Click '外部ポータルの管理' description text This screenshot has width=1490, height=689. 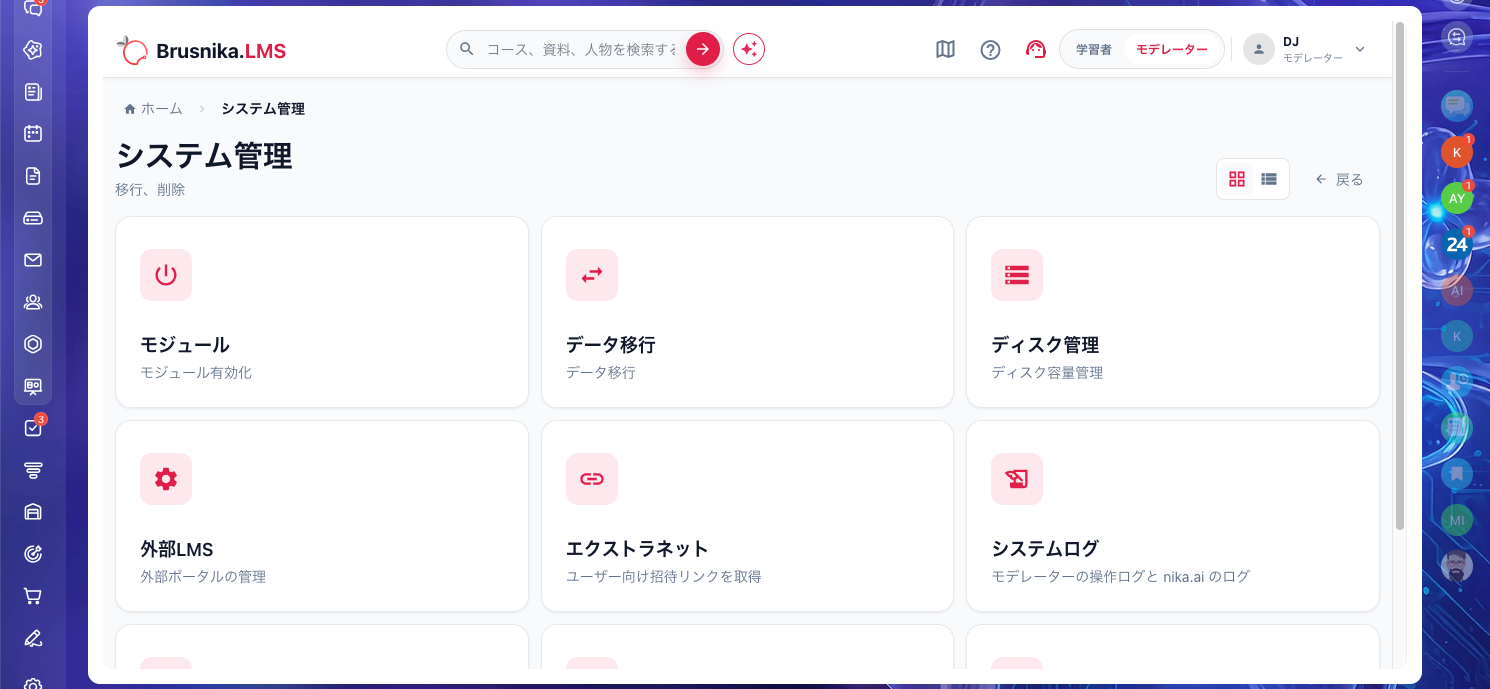coord(203,577)
